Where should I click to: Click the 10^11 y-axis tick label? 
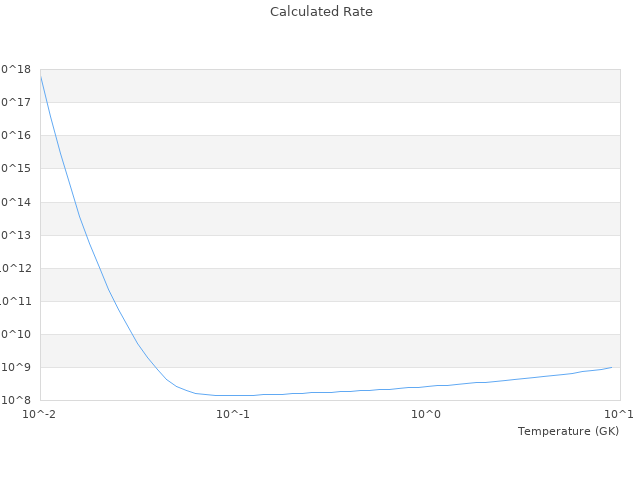click(x=16, y=301)
